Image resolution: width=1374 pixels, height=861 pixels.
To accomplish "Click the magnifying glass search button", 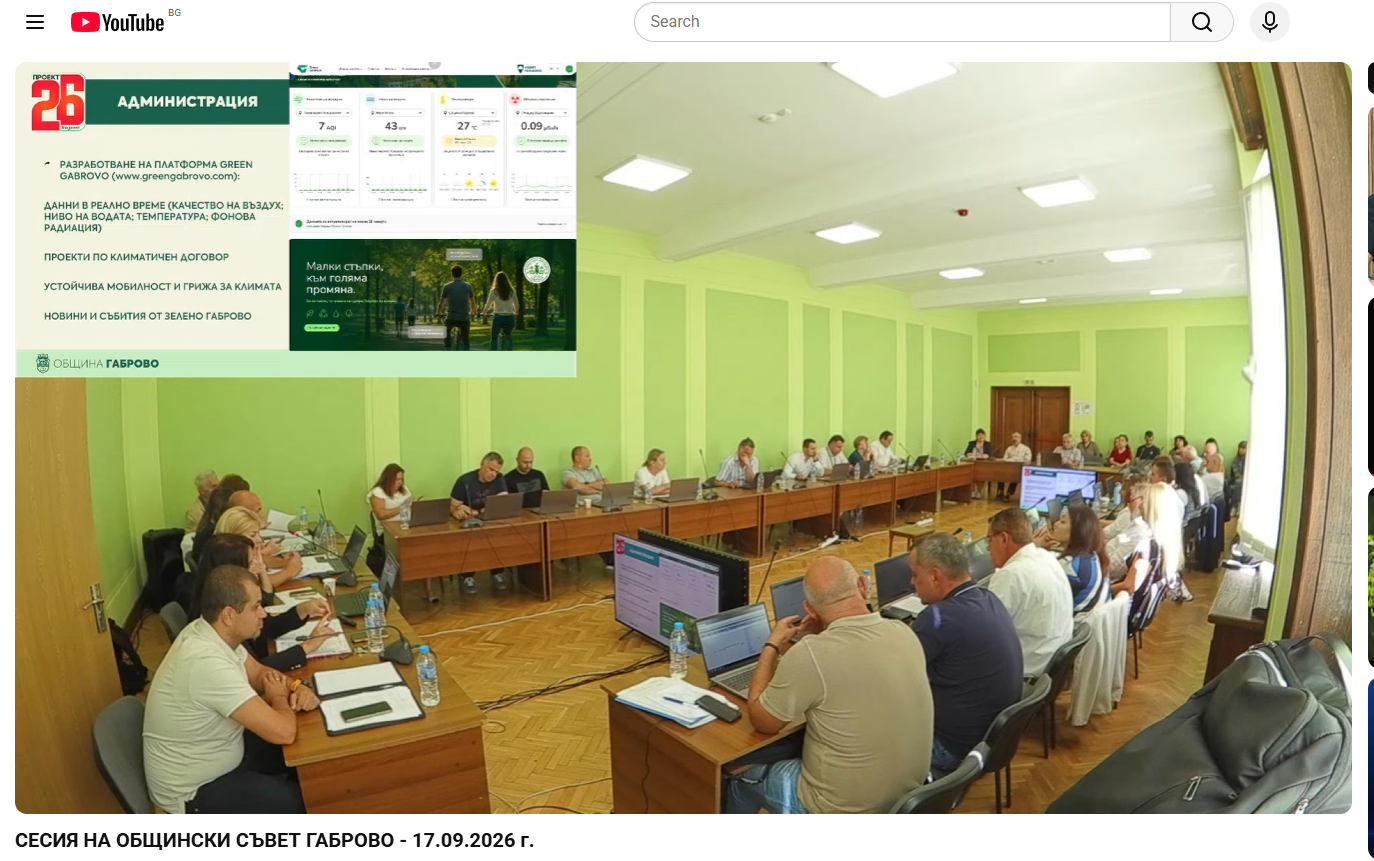I will (1202, 22).
